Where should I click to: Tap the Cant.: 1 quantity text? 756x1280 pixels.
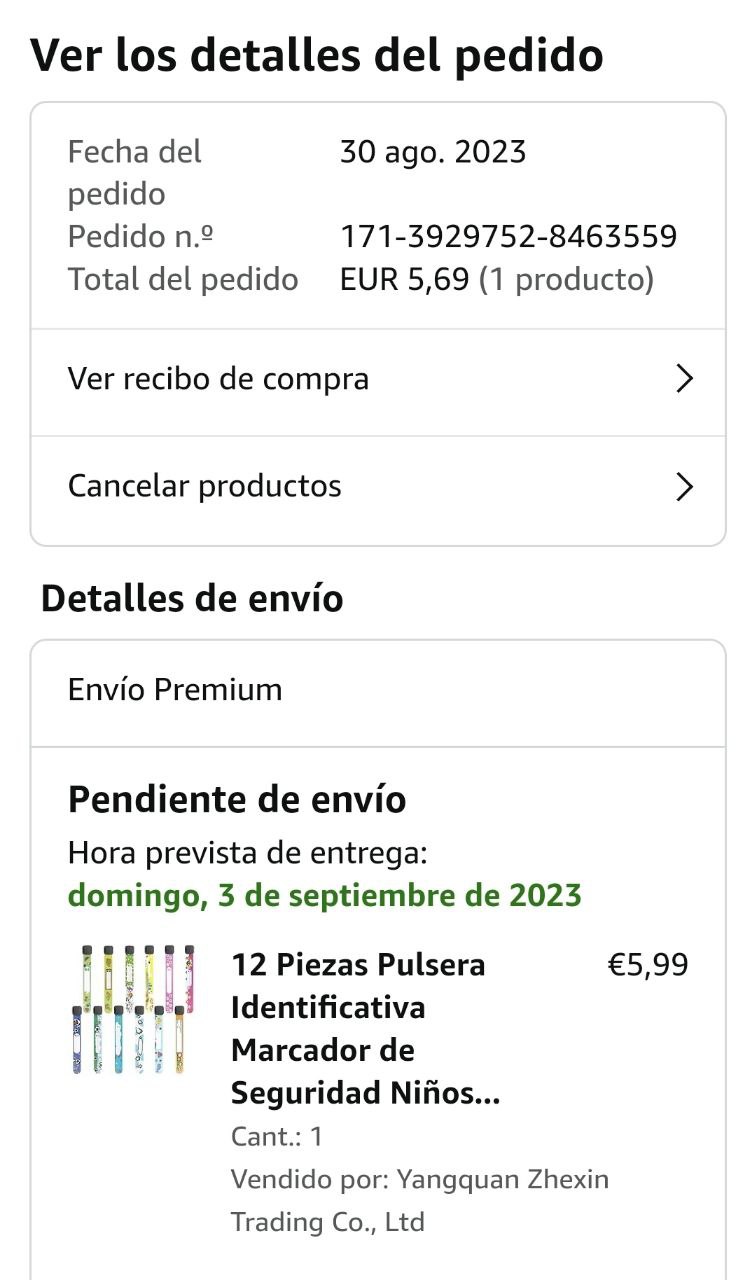(x=277, y=1137)
